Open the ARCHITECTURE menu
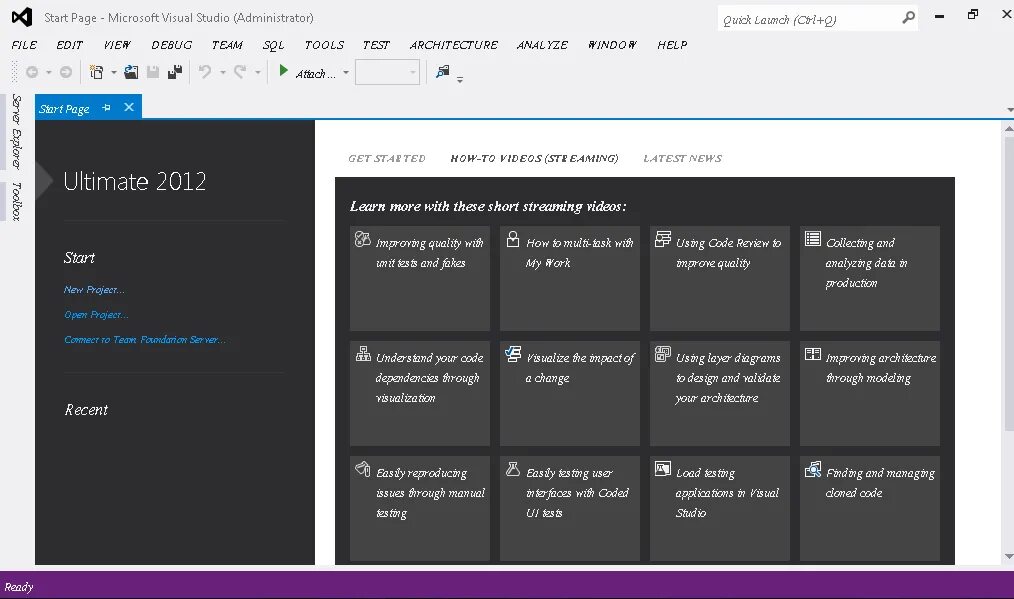 [x=453, y=45]
